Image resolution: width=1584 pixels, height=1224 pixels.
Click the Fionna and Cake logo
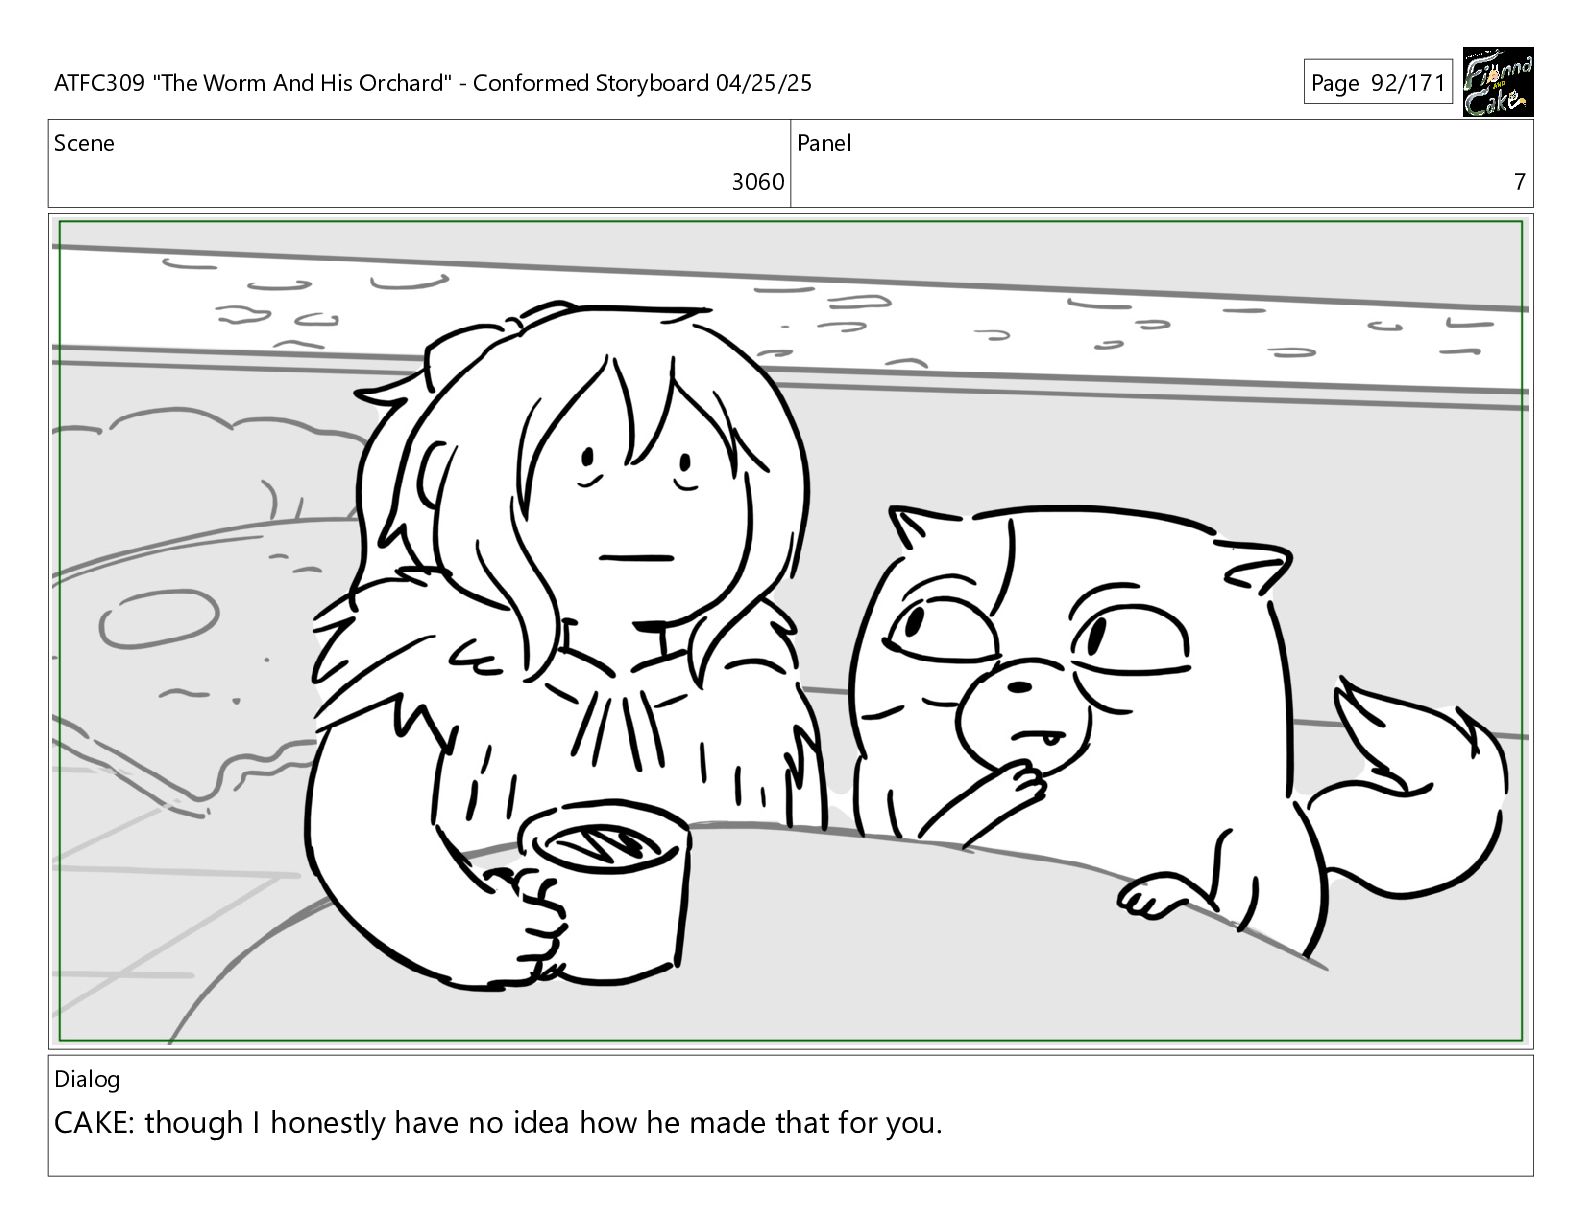click(1497, 82)
